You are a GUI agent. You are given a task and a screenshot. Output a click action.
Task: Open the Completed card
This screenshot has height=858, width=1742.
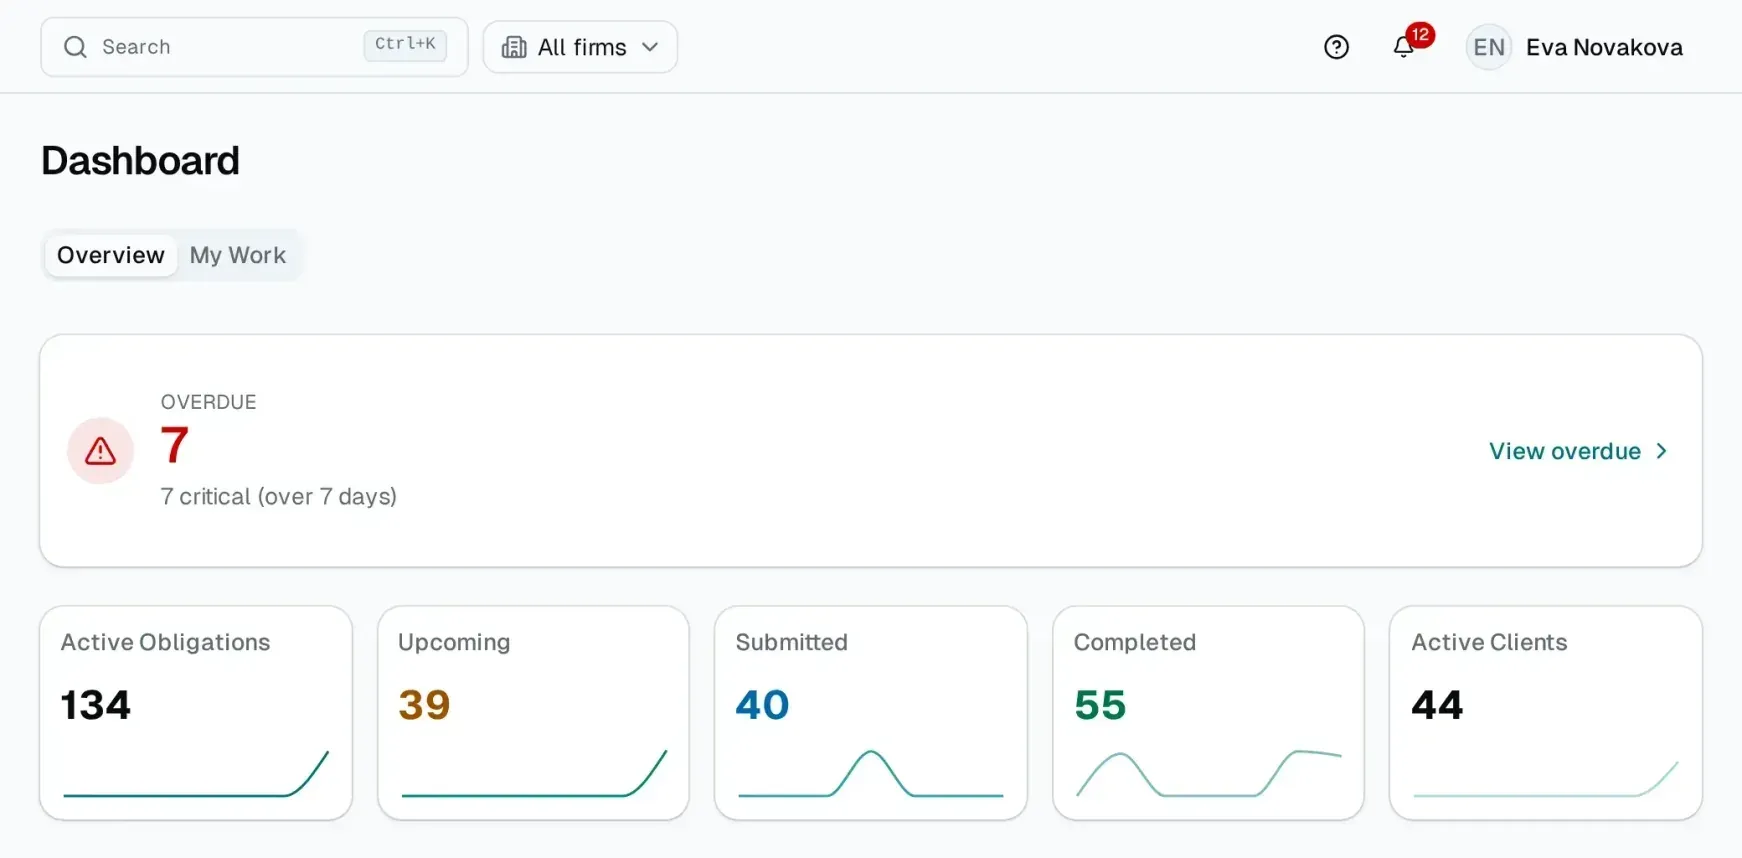coord(1208,713)
